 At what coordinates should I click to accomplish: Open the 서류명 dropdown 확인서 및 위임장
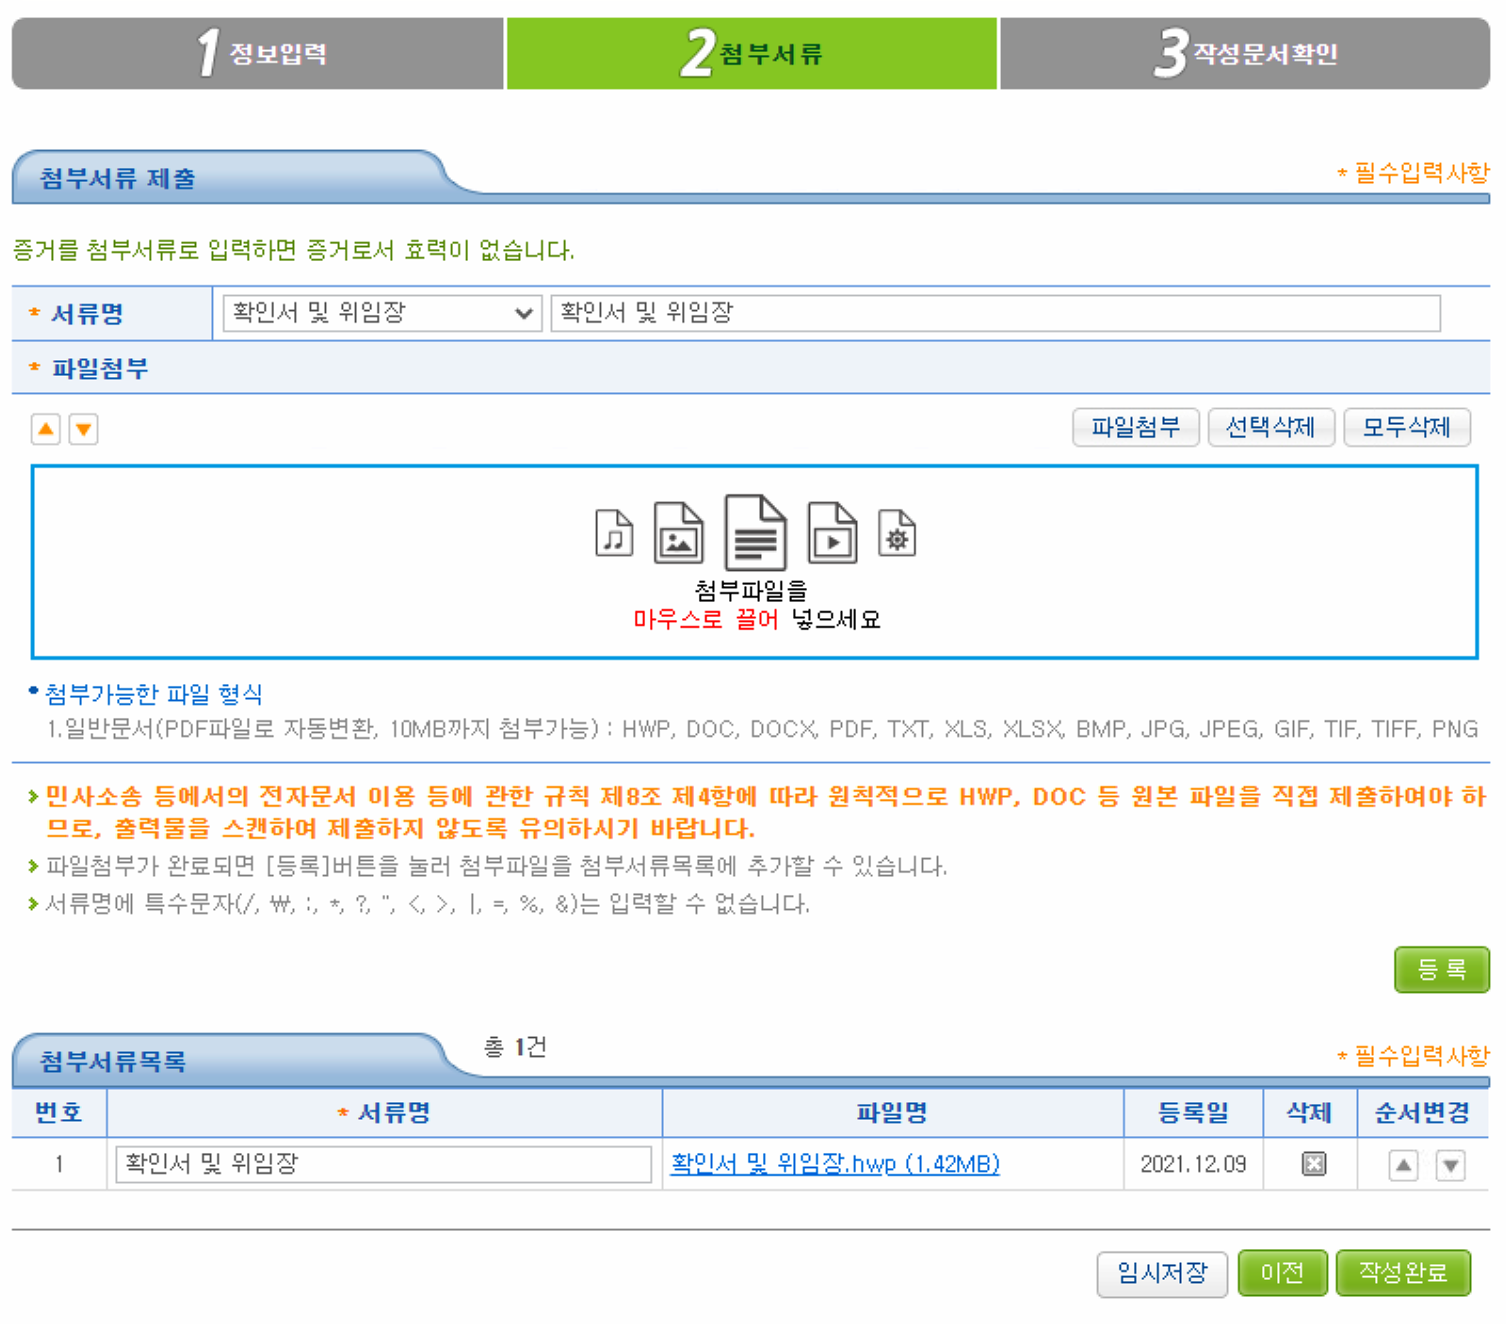tap(382, 313)
